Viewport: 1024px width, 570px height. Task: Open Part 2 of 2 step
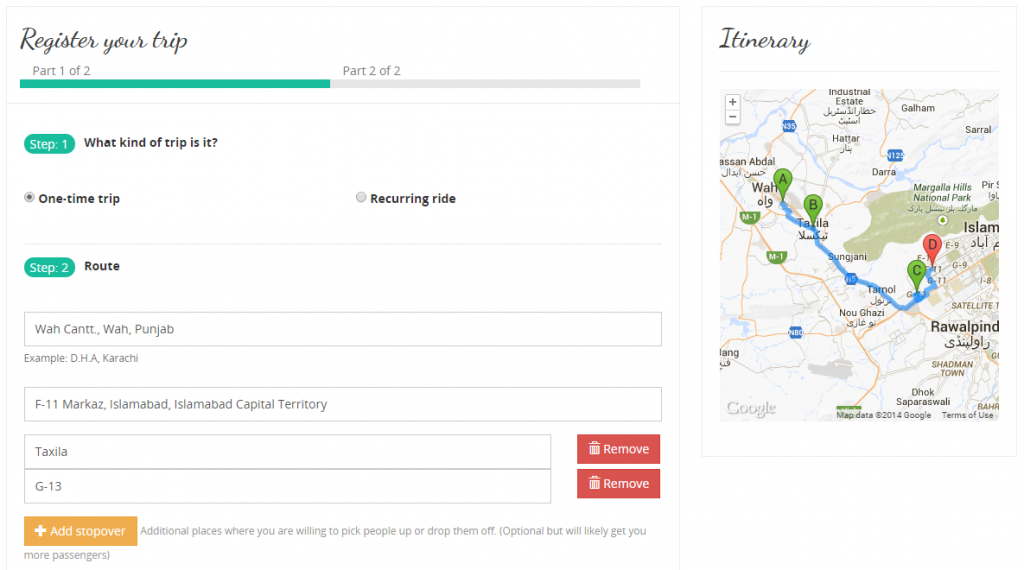point(371,71)
